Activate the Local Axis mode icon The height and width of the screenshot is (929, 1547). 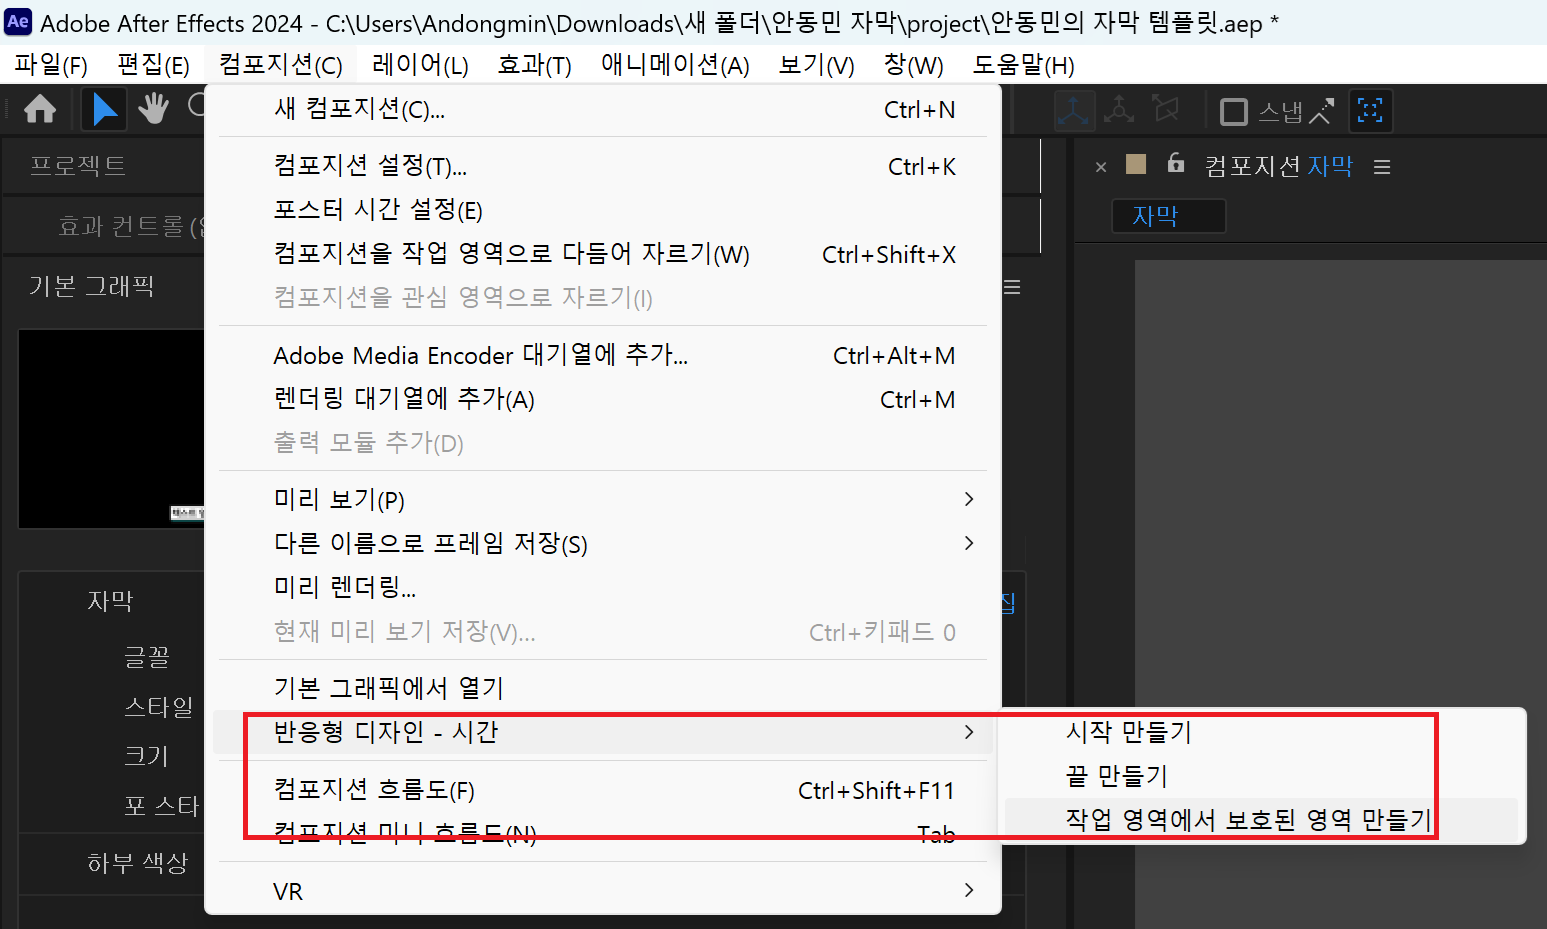click(x=1074, y=111)
